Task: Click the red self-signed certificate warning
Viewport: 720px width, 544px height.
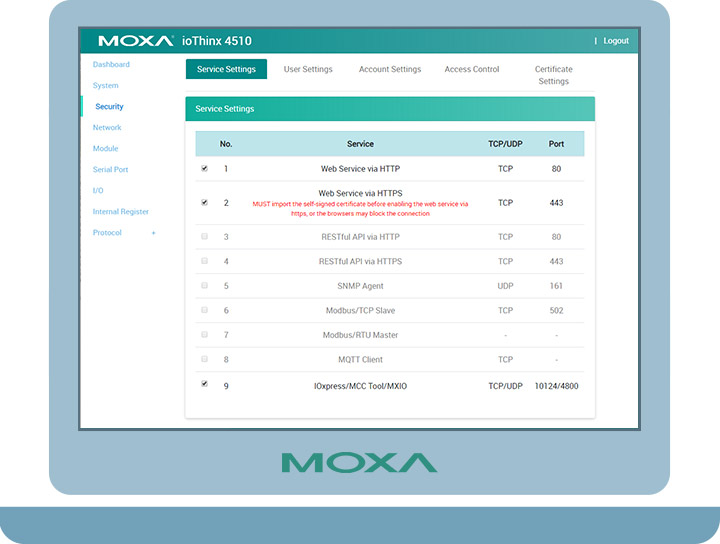Action: (360, 209)
